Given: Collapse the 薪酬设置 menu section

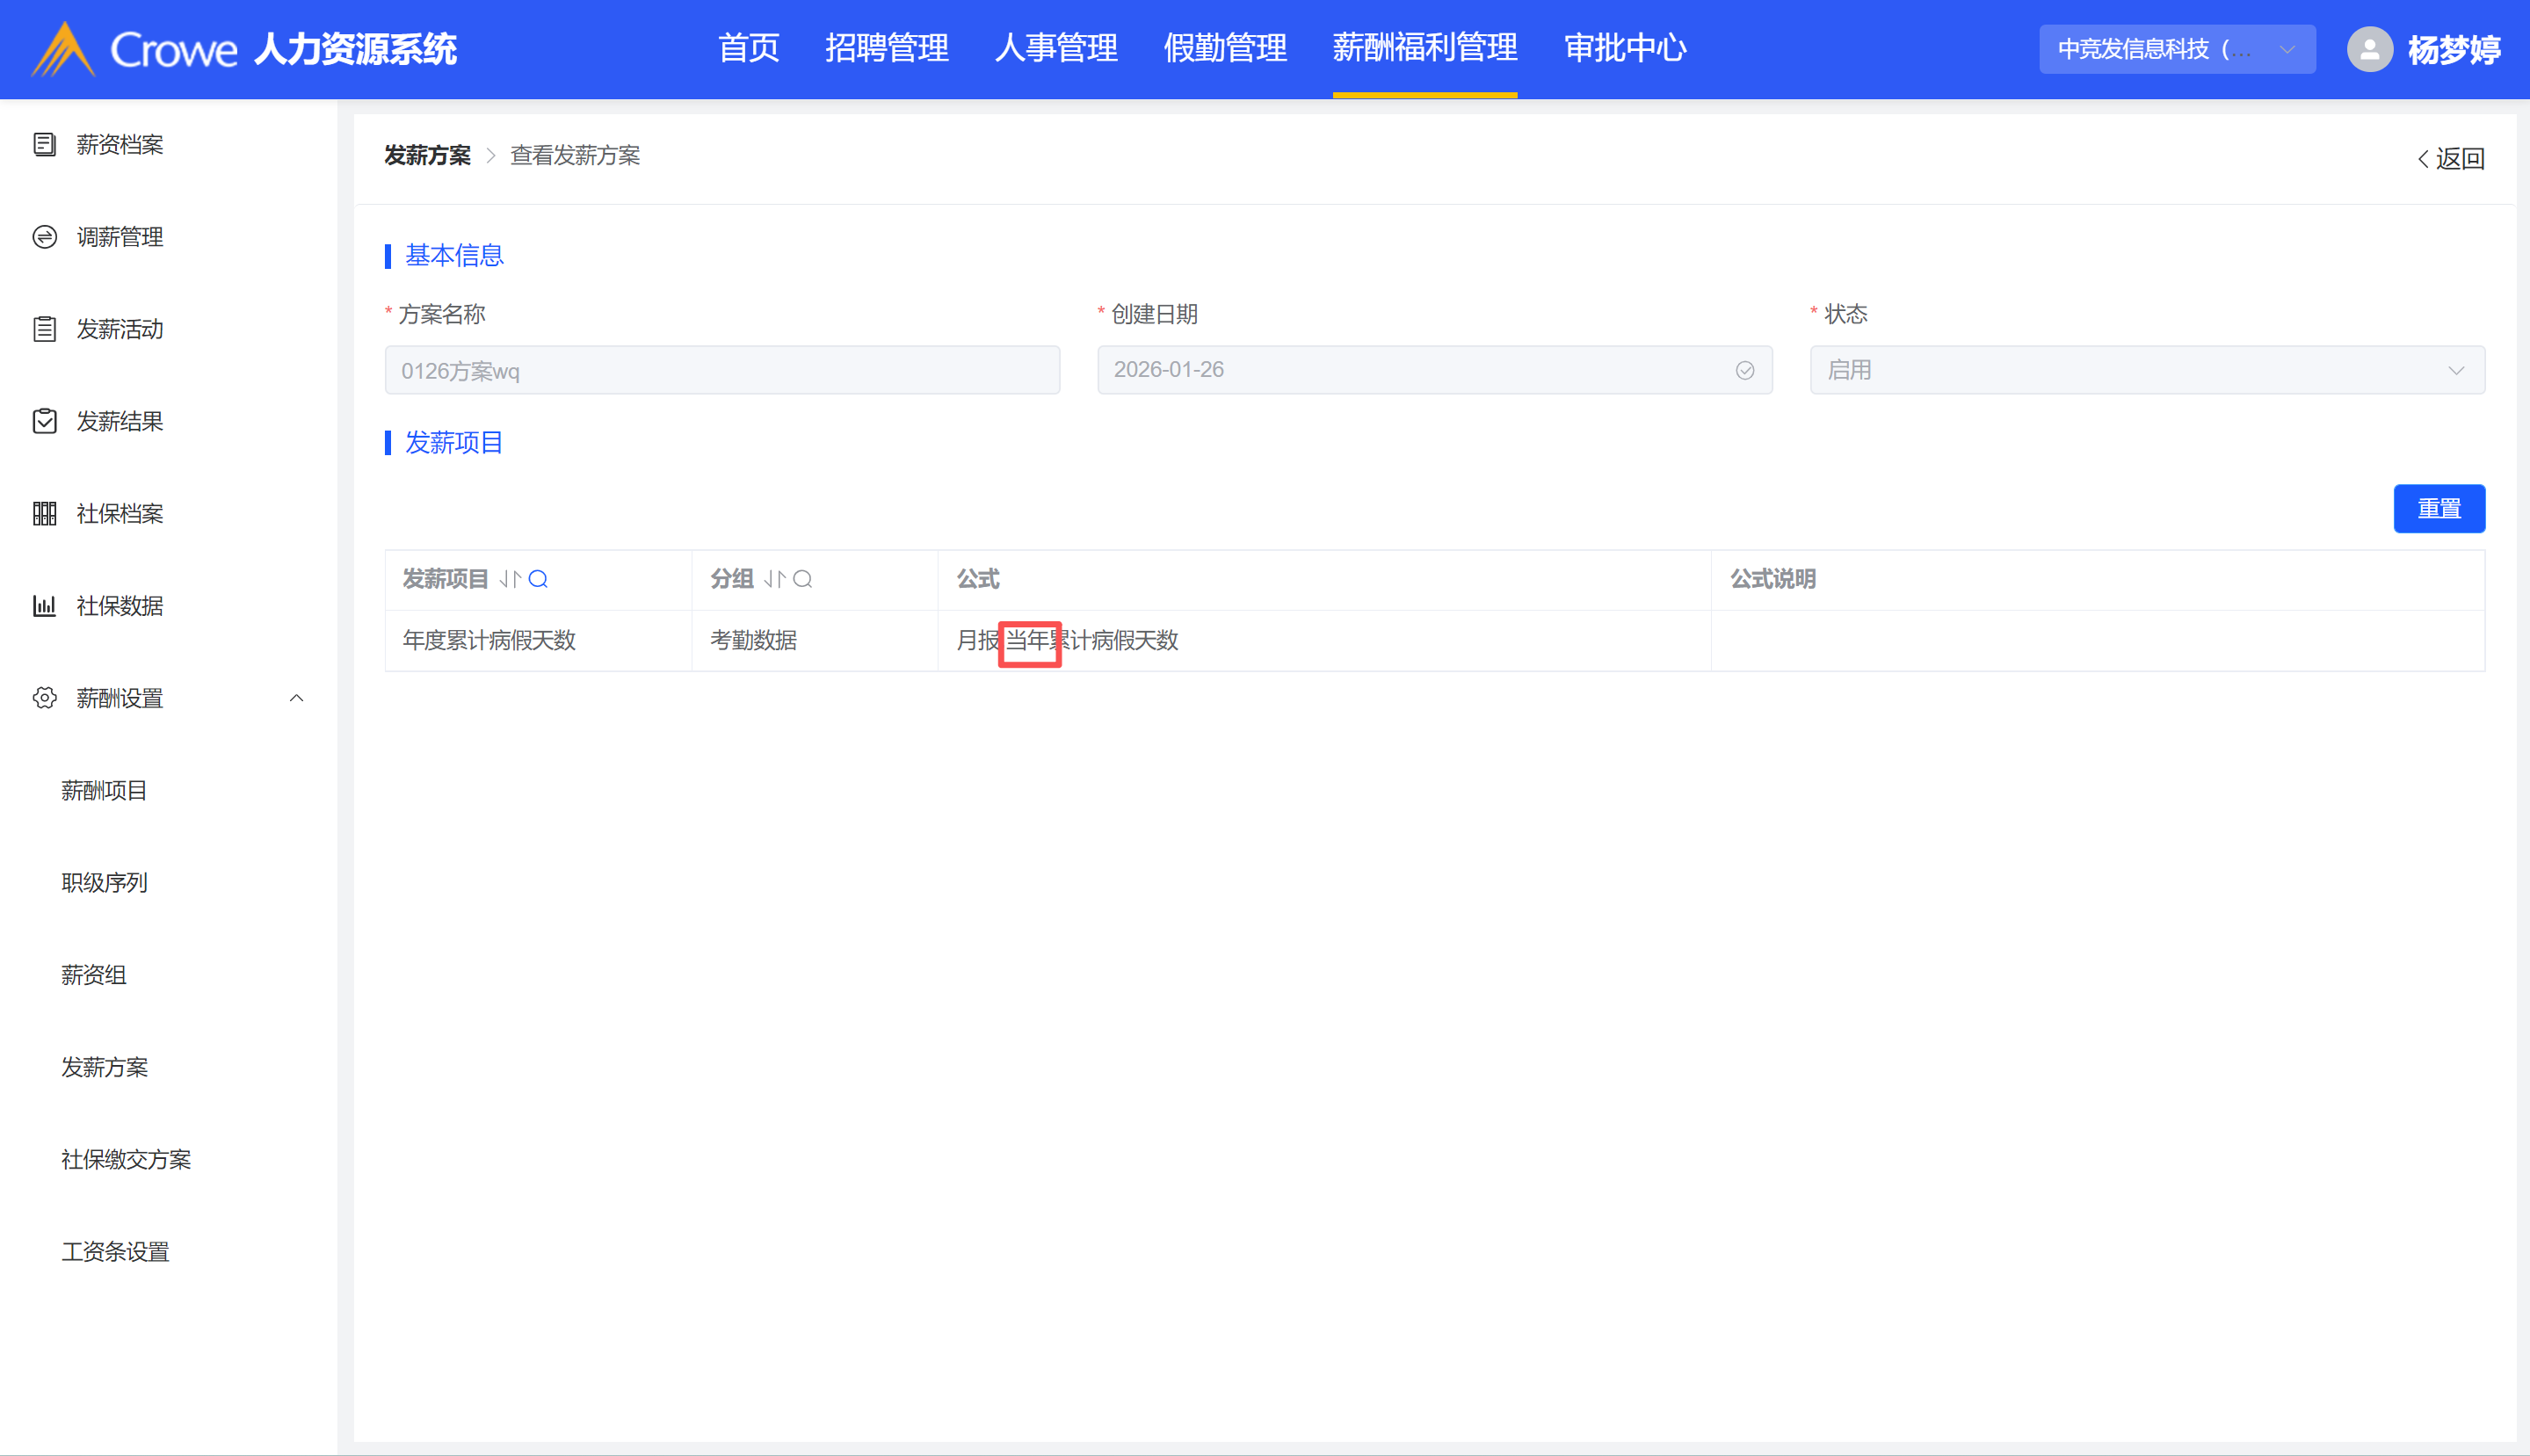Looking at the screenshot, I should point(296,698).
